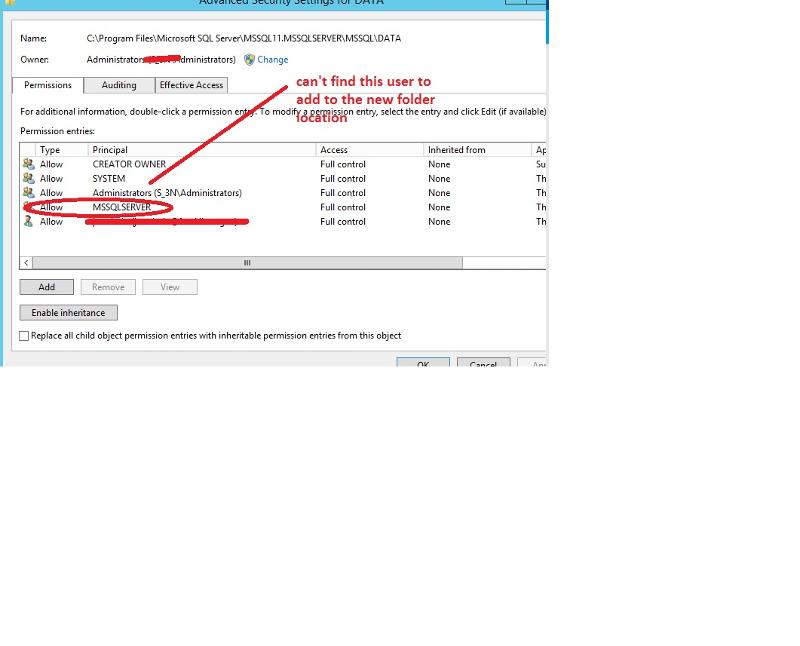Click None in the Administrators row

(x=439, y=193)
